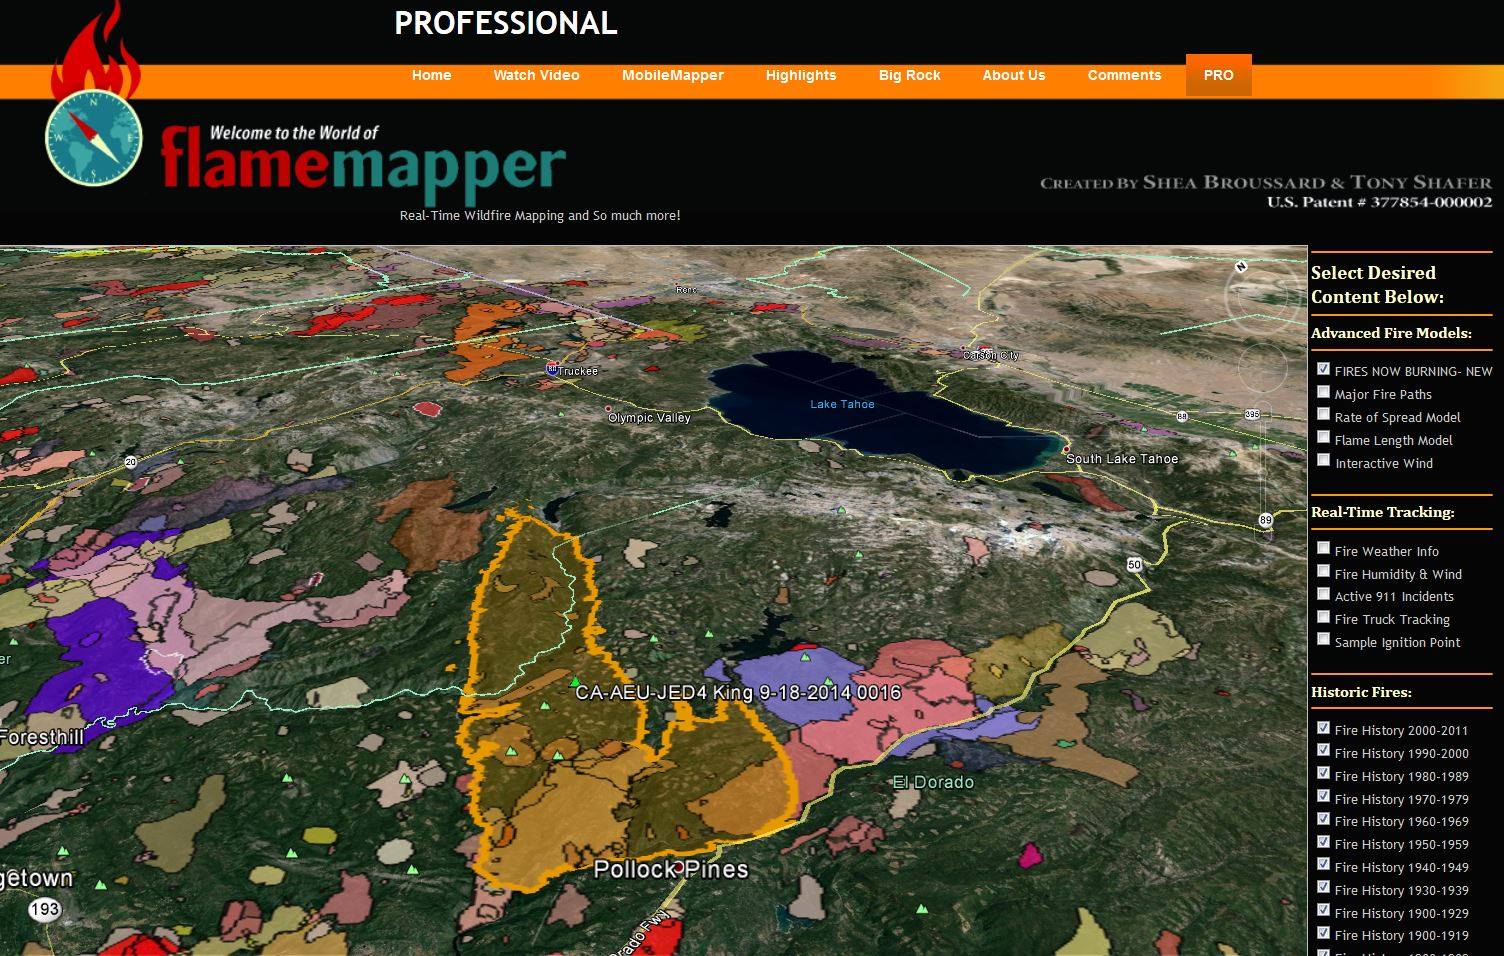Open the Big Rock link
This screenshot has height=956, width=1504.
[910, 75]
